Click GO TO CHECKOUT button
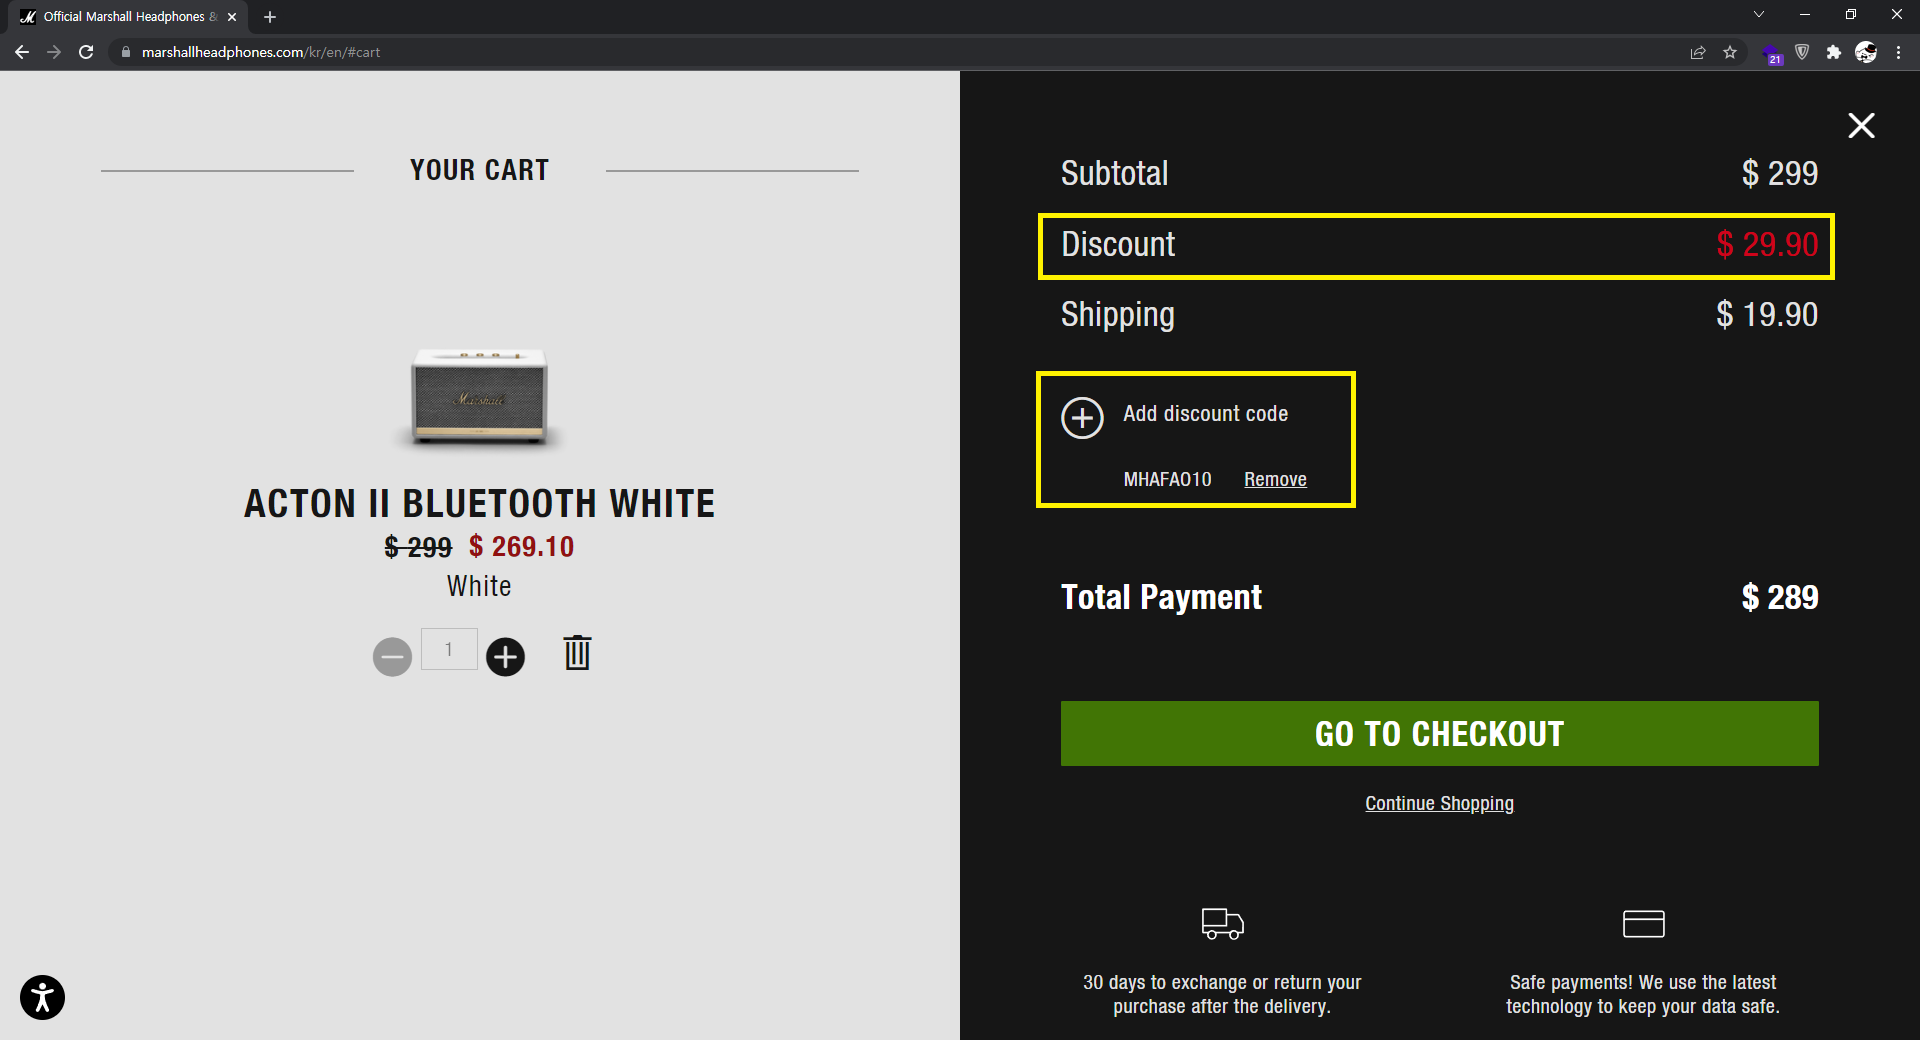The width and height of the screenshot is (1920, 1040). tap(1439, 733)
